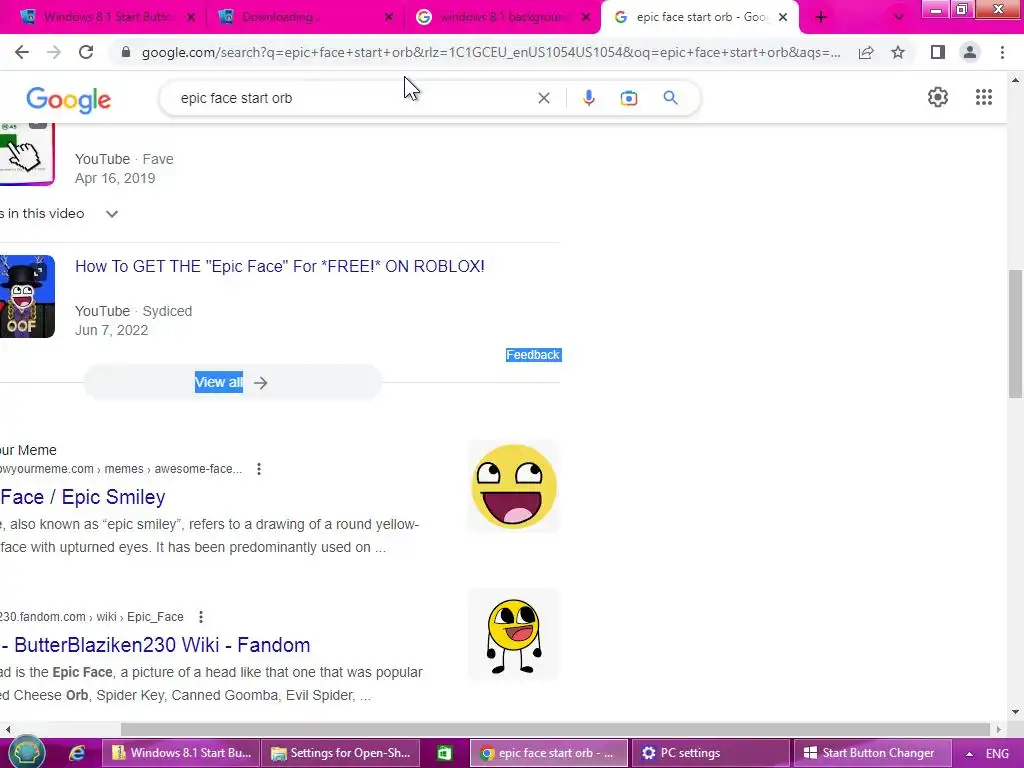Close the 'Windows 8.1 Start Button' tab
The height and width of the screenshot is (768, 1024).
click(191, 18)
